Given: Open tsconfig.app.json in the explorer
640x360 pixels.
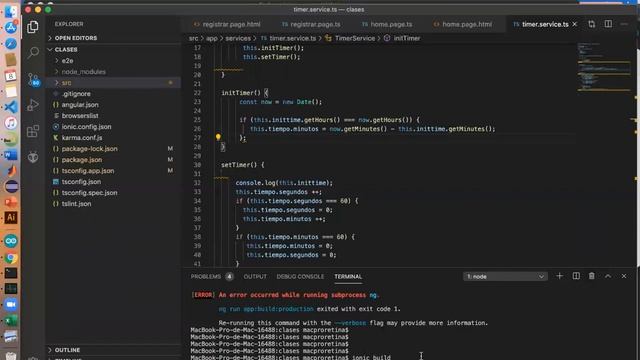Looking at the screenshot, I should [x=88, y=171].
